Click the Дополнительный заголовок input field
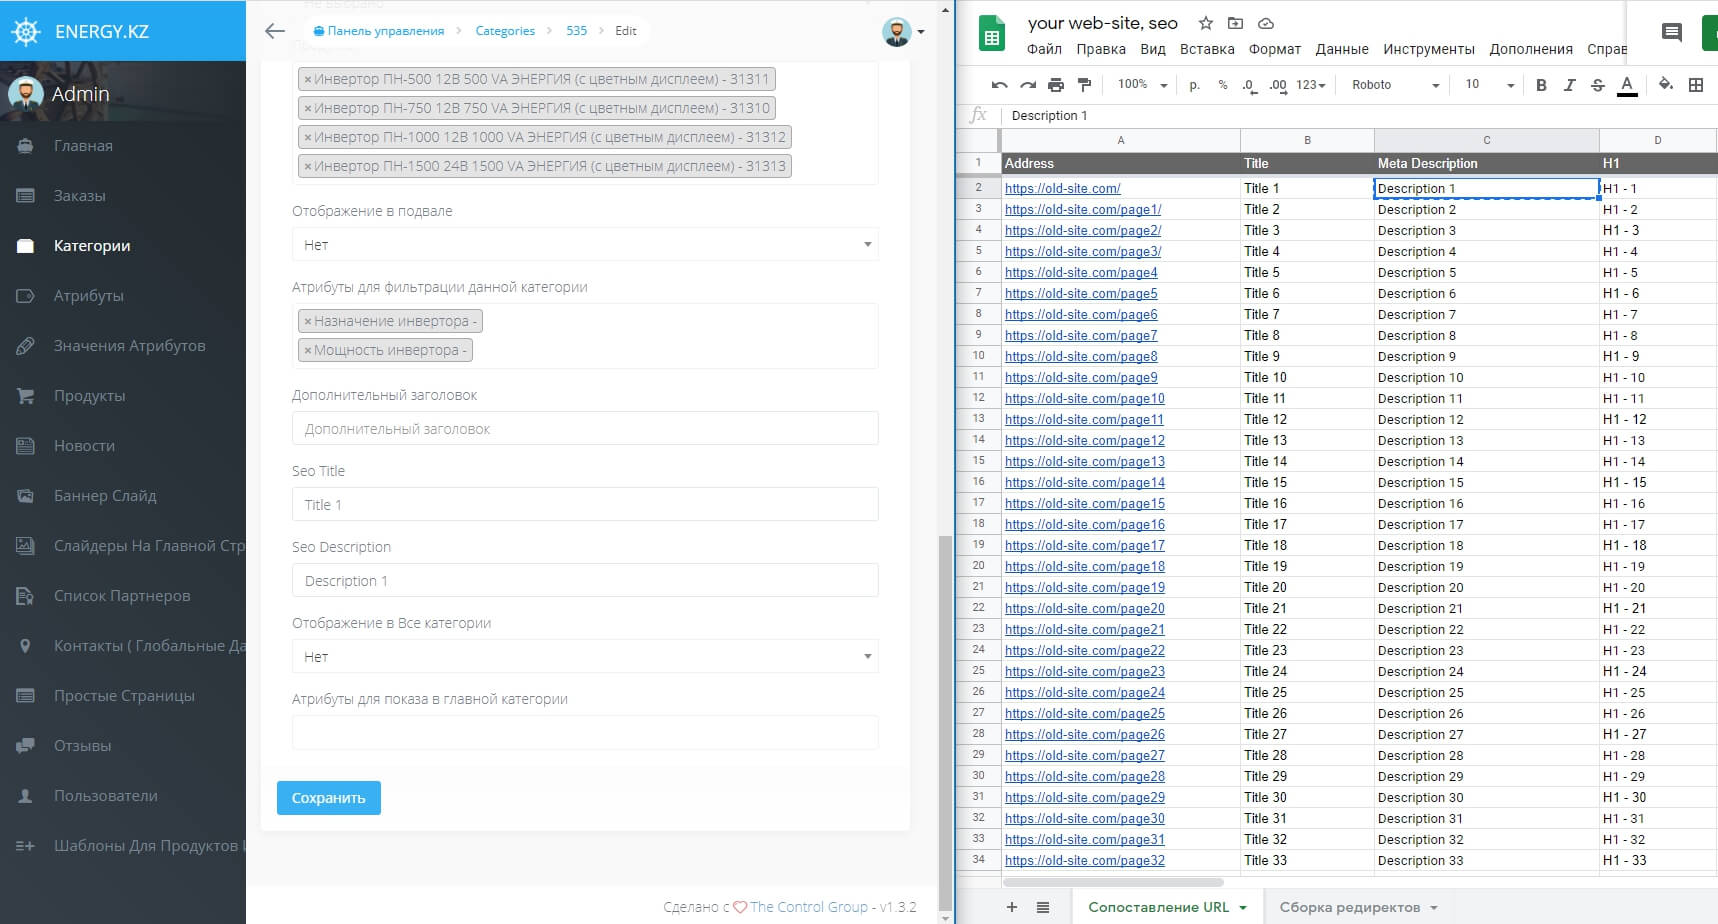This screenshot has width=1718, height=924. tap(585, 428)
